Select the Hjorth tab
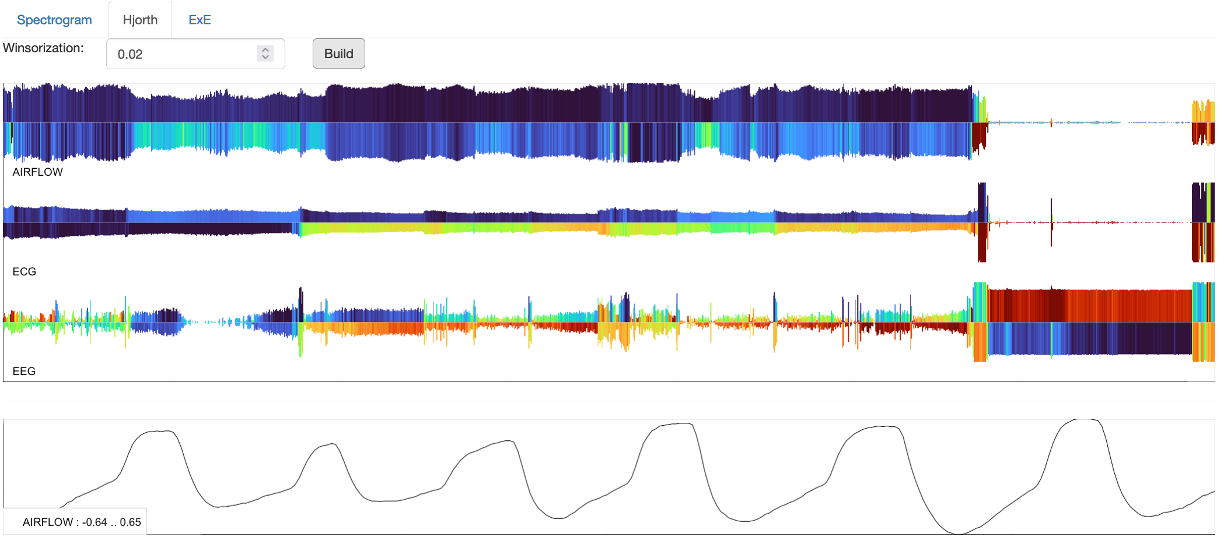 coord(139,20)
